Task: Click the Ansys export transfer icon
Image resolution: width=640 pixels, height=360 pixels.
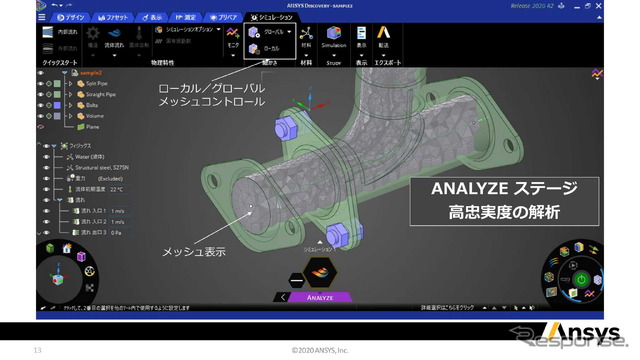Action: click(x=383, y=32)
